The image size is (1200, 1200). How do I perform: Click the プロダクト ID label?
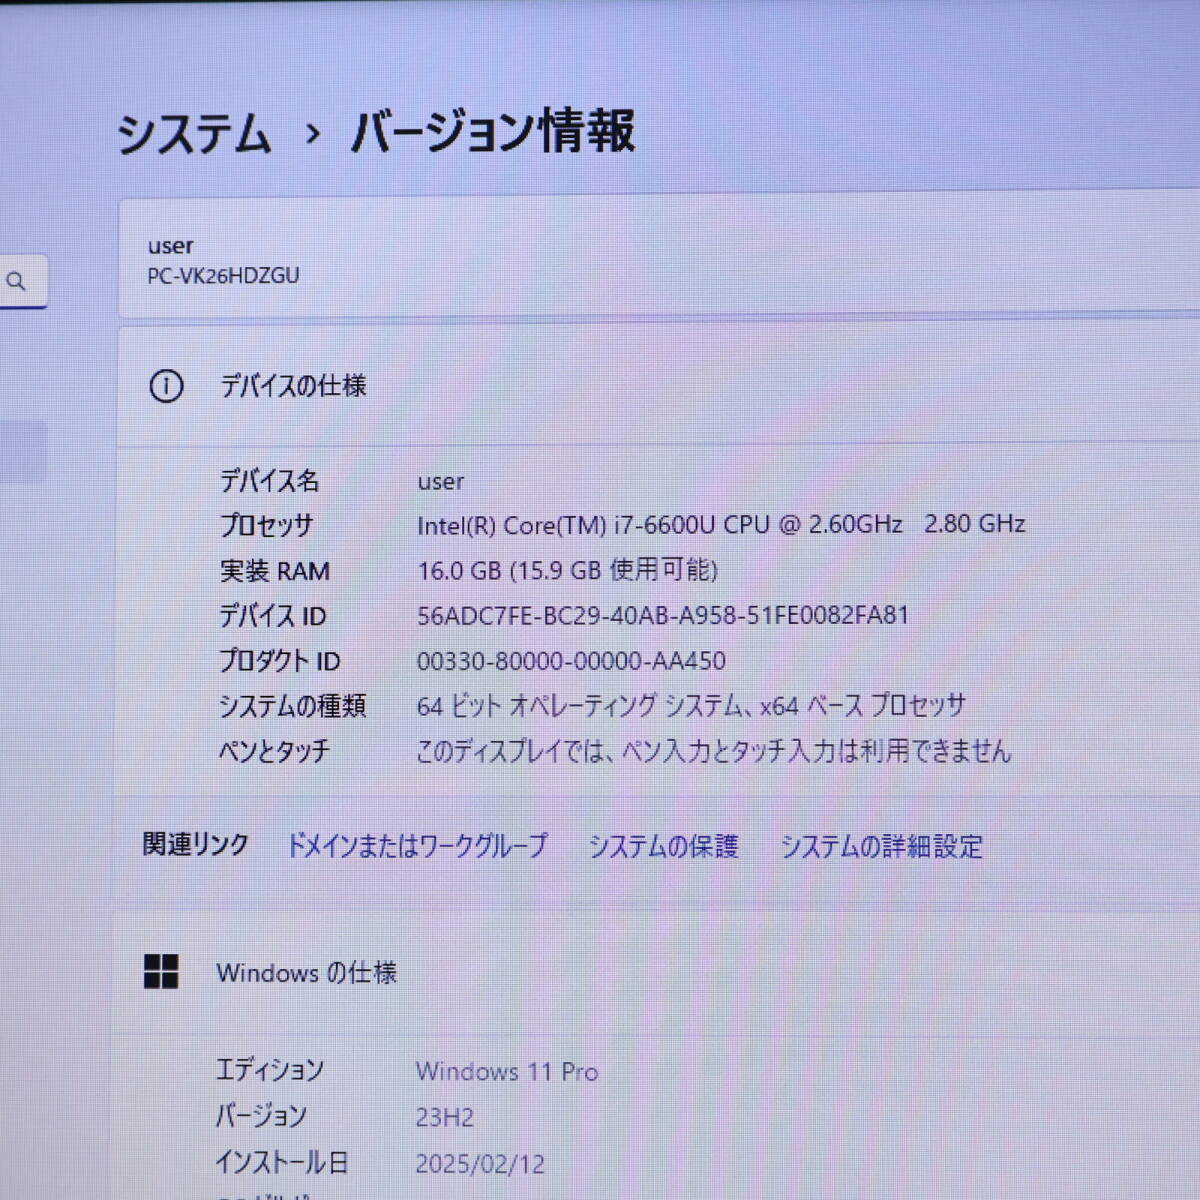pyautogui.click(x=280, y=661)
